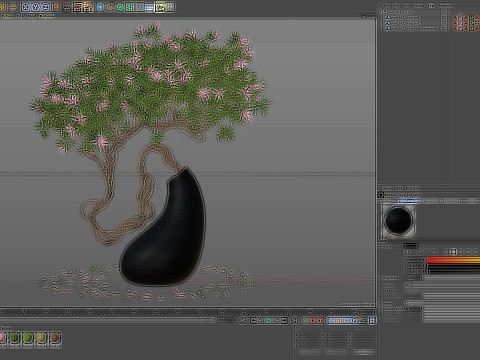Toggle parameter keyframe recording icon
Image resolution: width=480 pixels, height=360 pixels.
[354, 320]
